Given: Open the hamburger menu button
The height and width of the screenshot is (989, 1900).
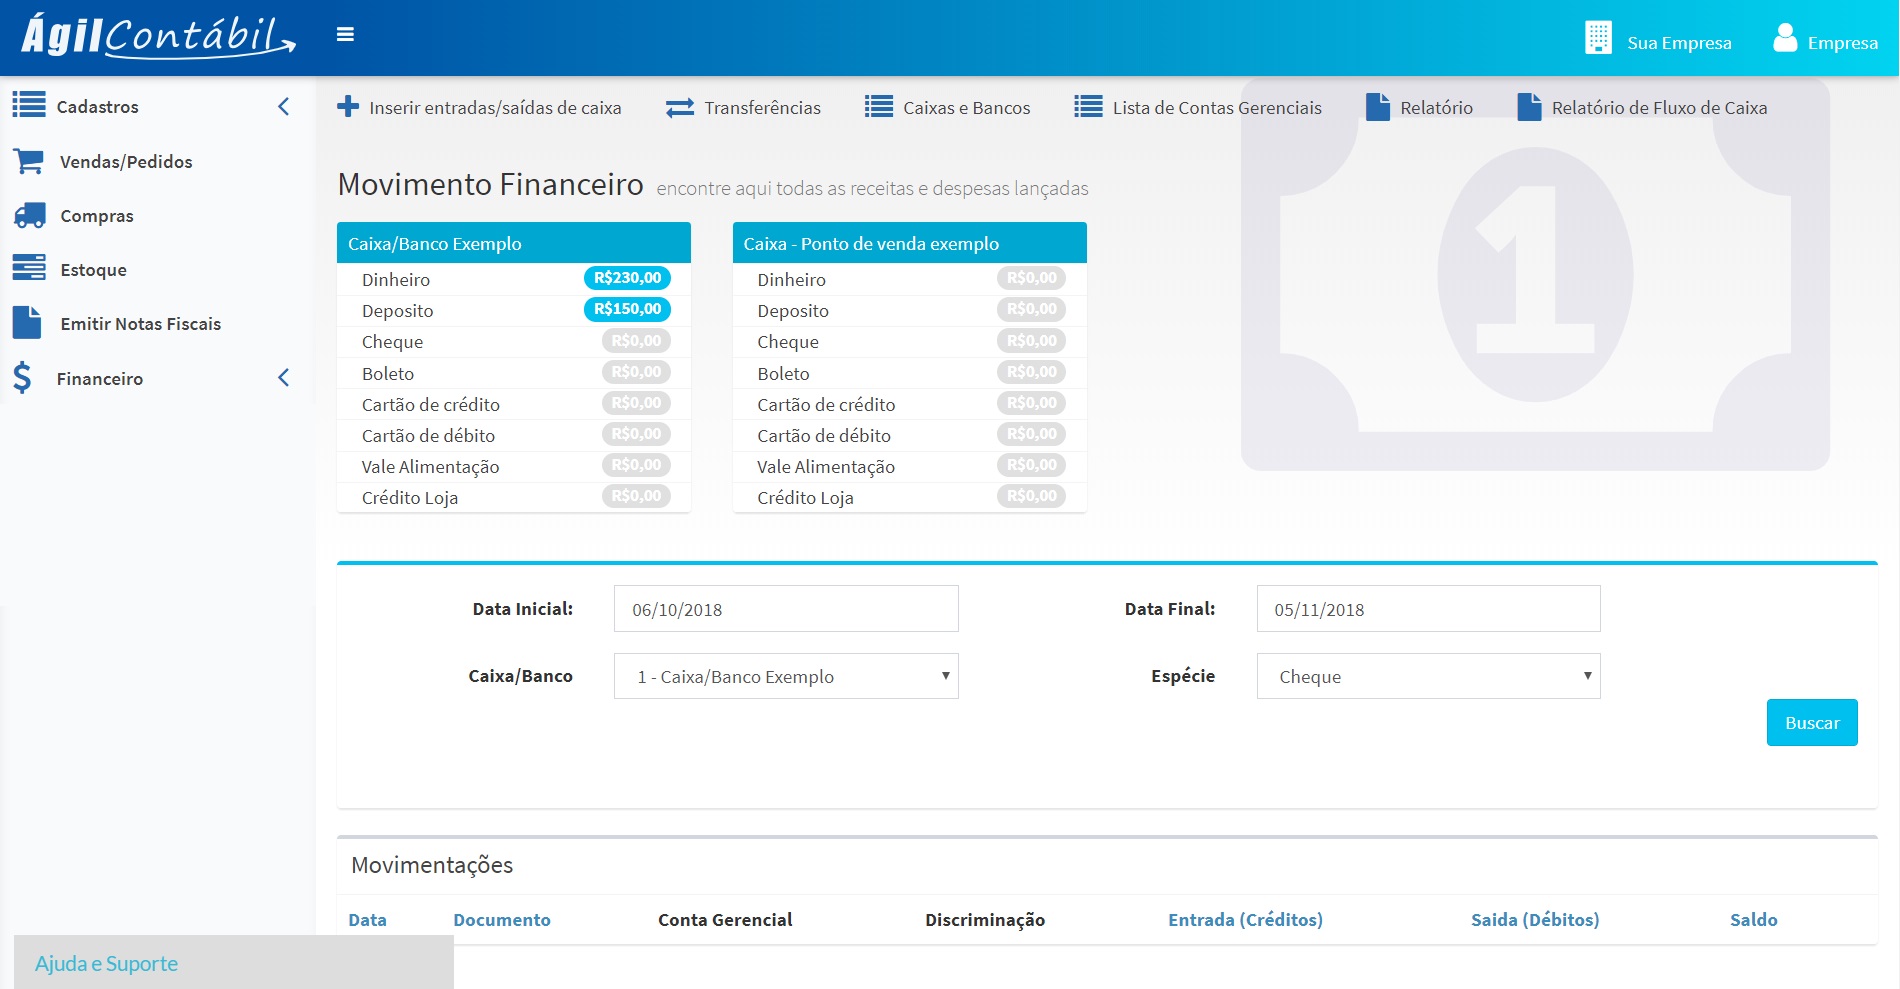Looking at the screenshot, I should (345, 33).
